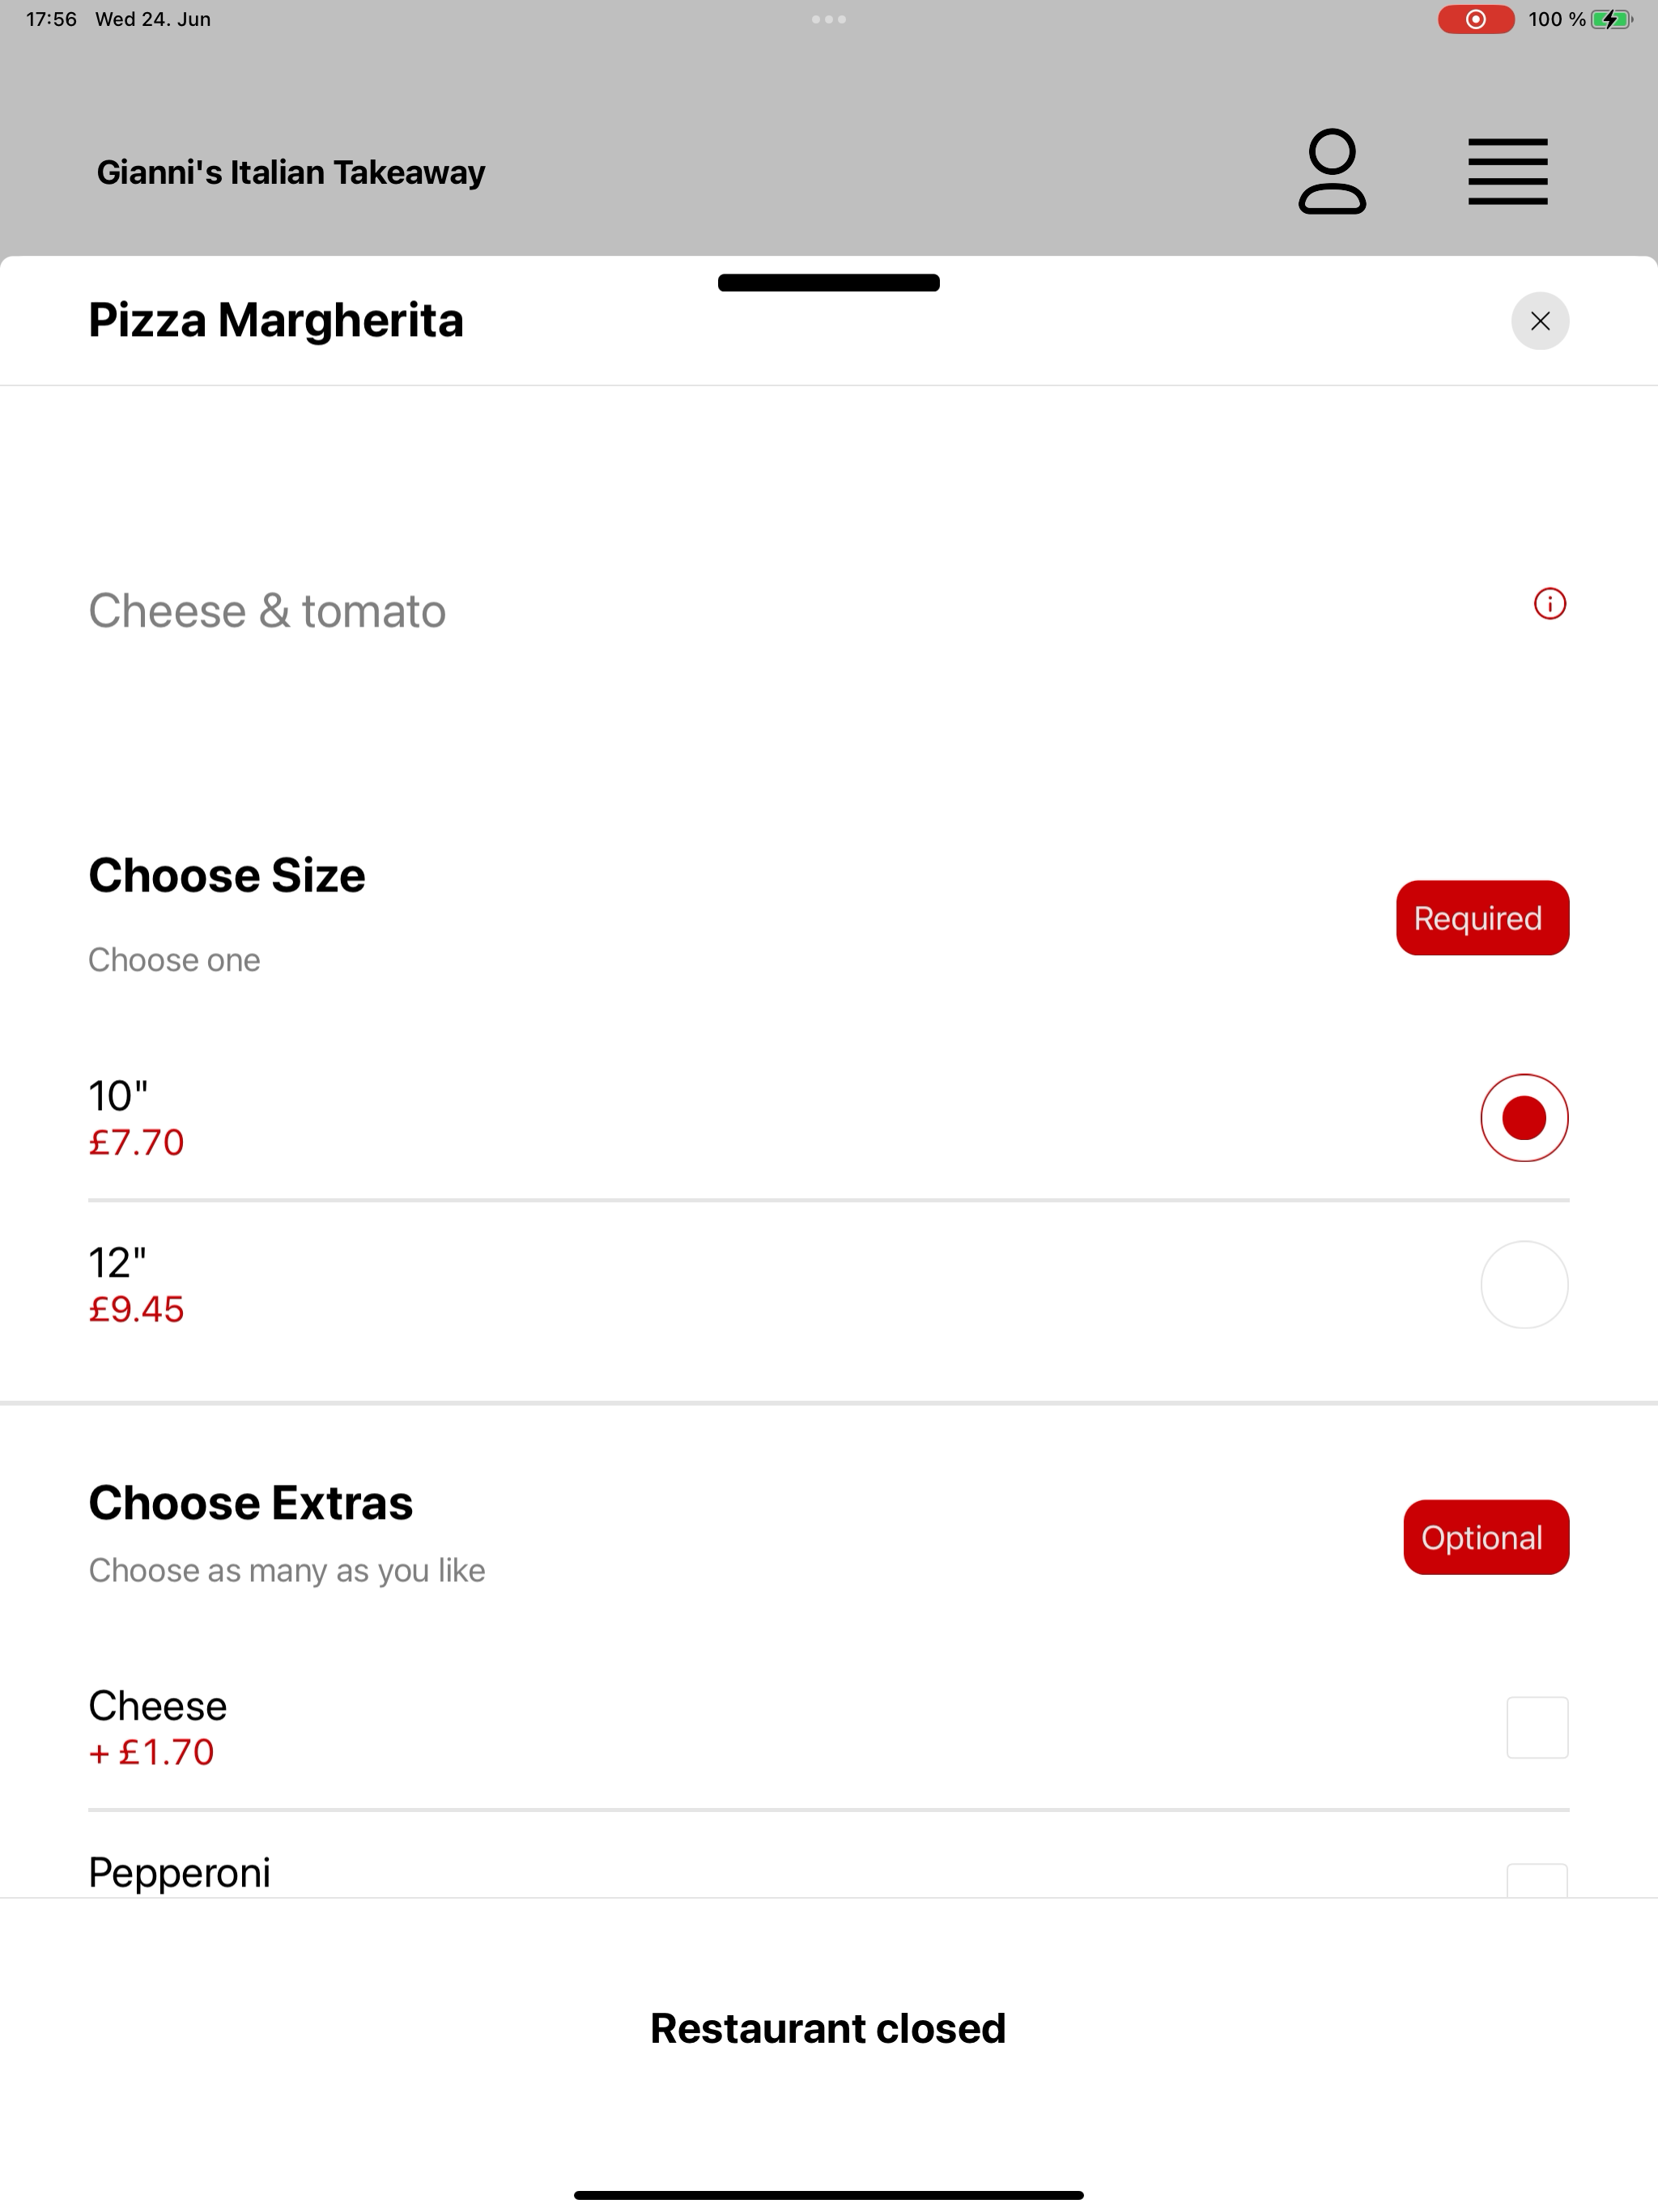Image resolution: width=1658 pixels, height=2212 pixels.
Task: Open the user account profile icon
Action: pyautogui.click(x=1331, y=171)
